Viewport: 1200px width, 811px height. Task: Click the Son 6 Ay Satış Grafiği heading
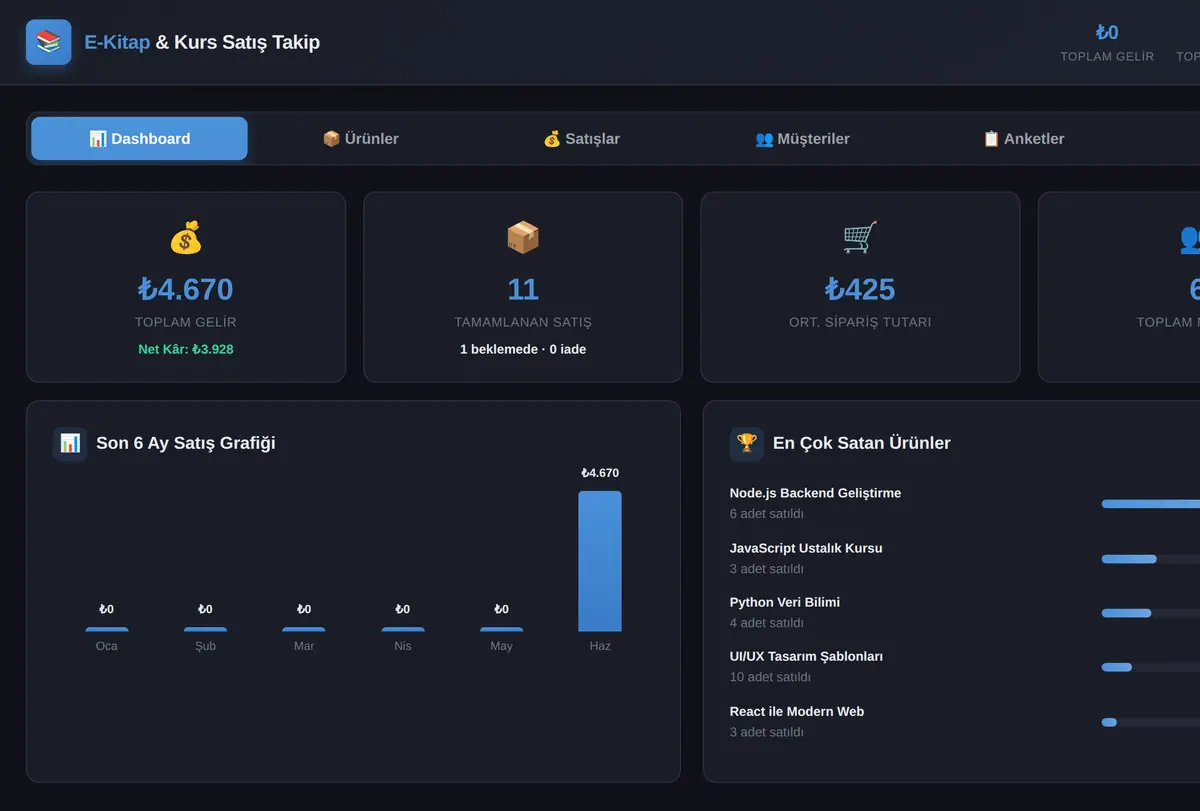[x=186, y=443]
